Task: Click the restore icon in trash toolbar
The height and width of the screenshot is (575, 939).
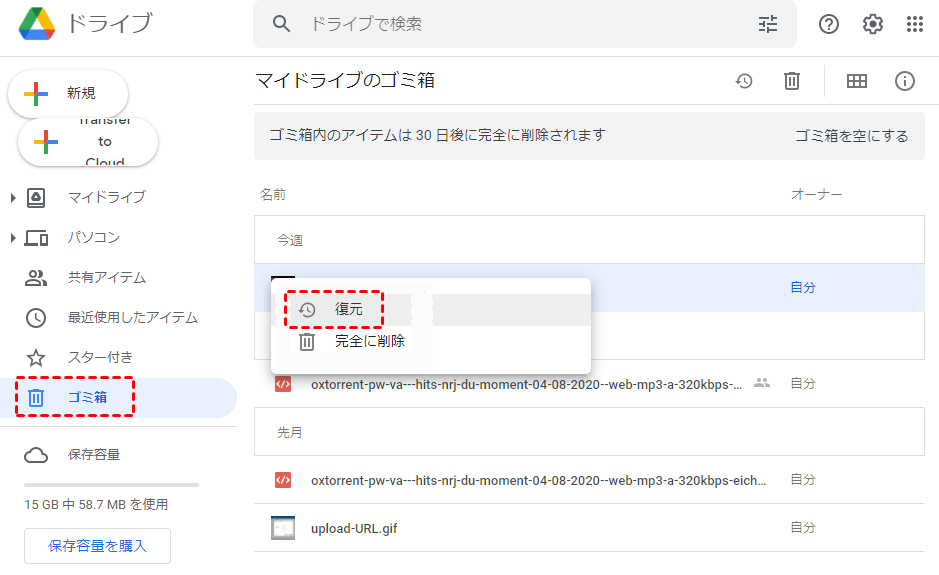Action: [744, 81]
